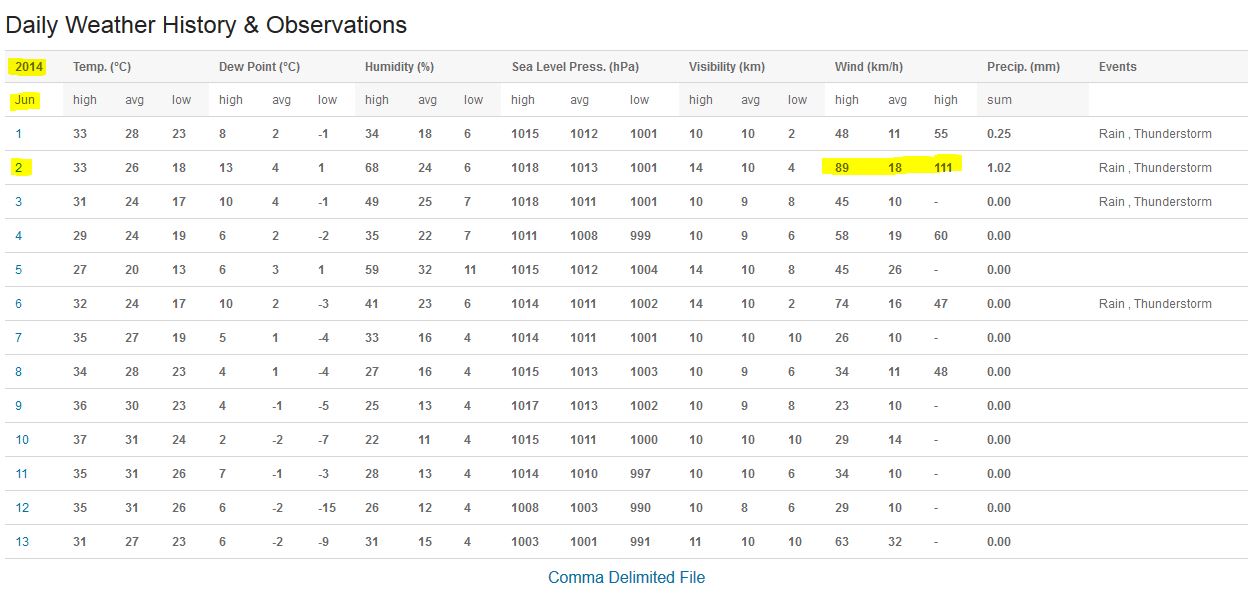Select day 7 link
1255x596 pixels.
click(19, 337)
